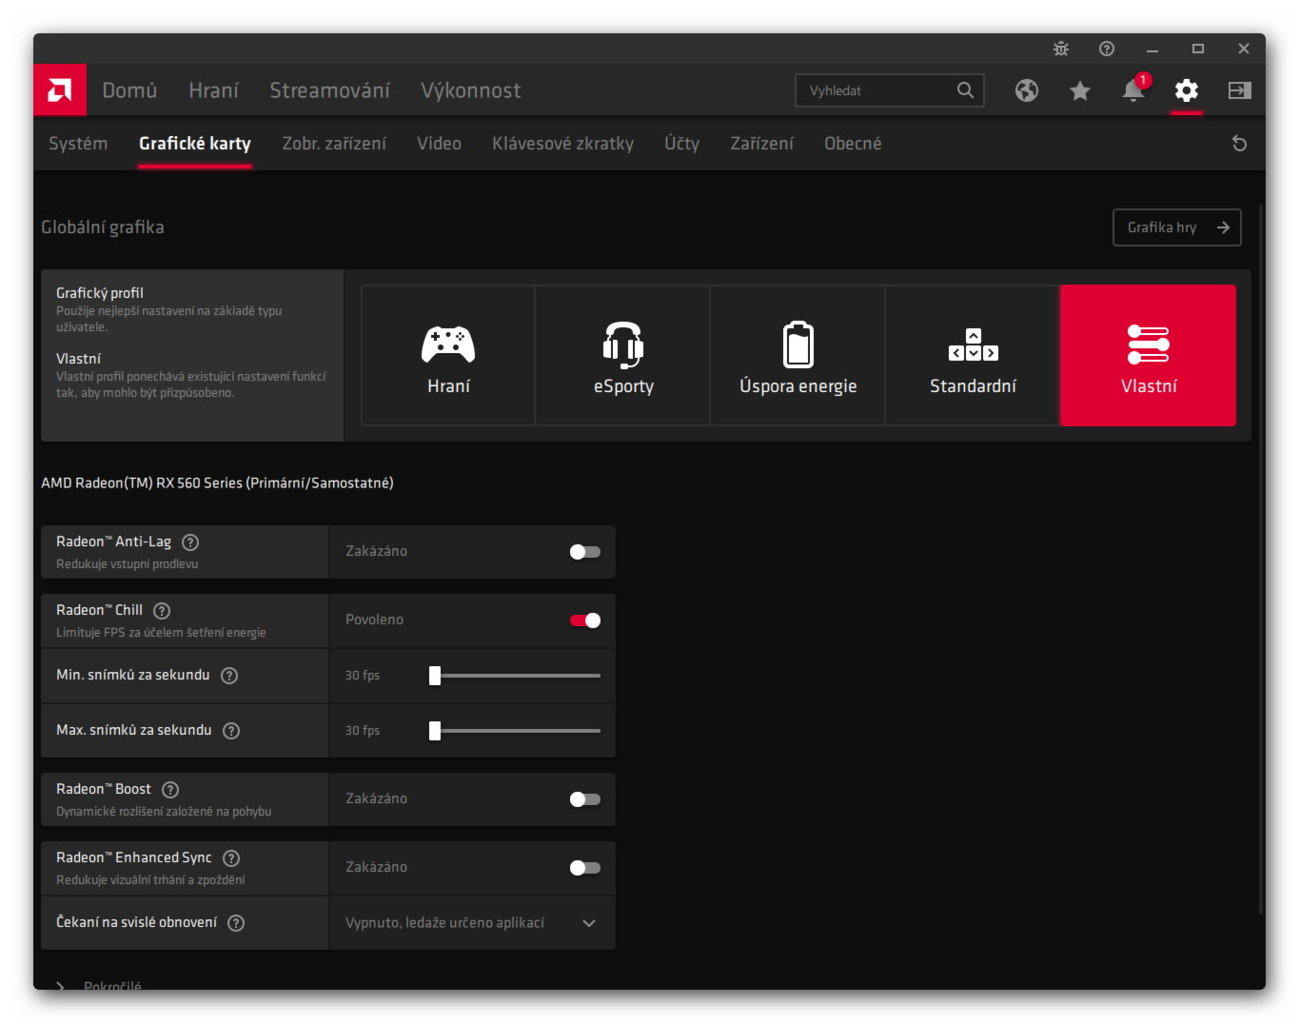Close the Radeon Software window
The width and height of the screenshot is (1300, 1024).
pos(1243,48)
